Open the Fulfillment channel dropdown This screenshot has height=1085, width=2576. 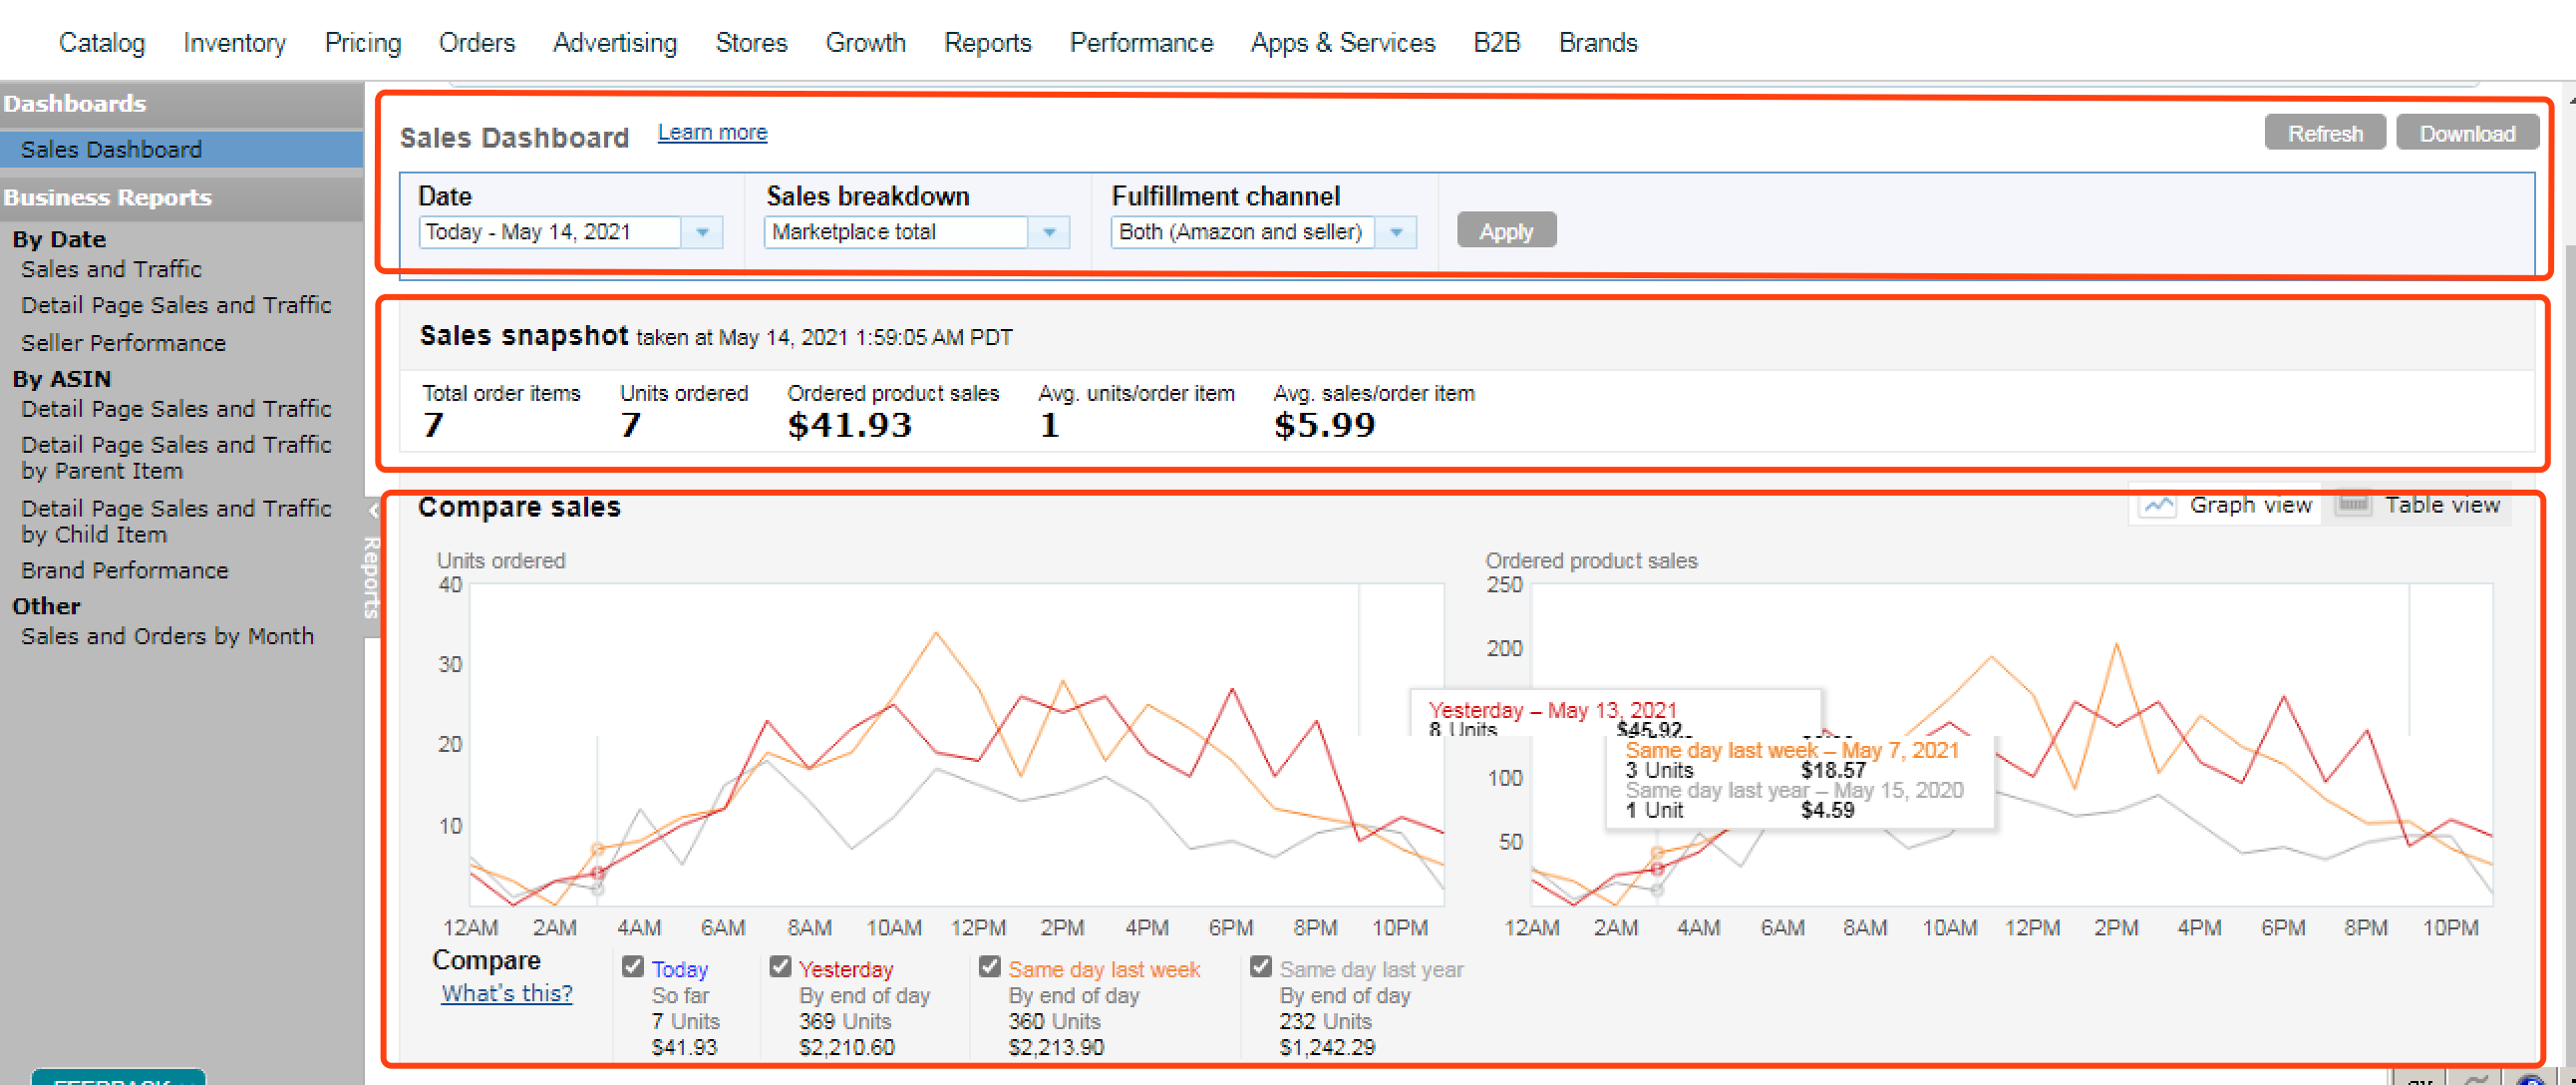1395,232
